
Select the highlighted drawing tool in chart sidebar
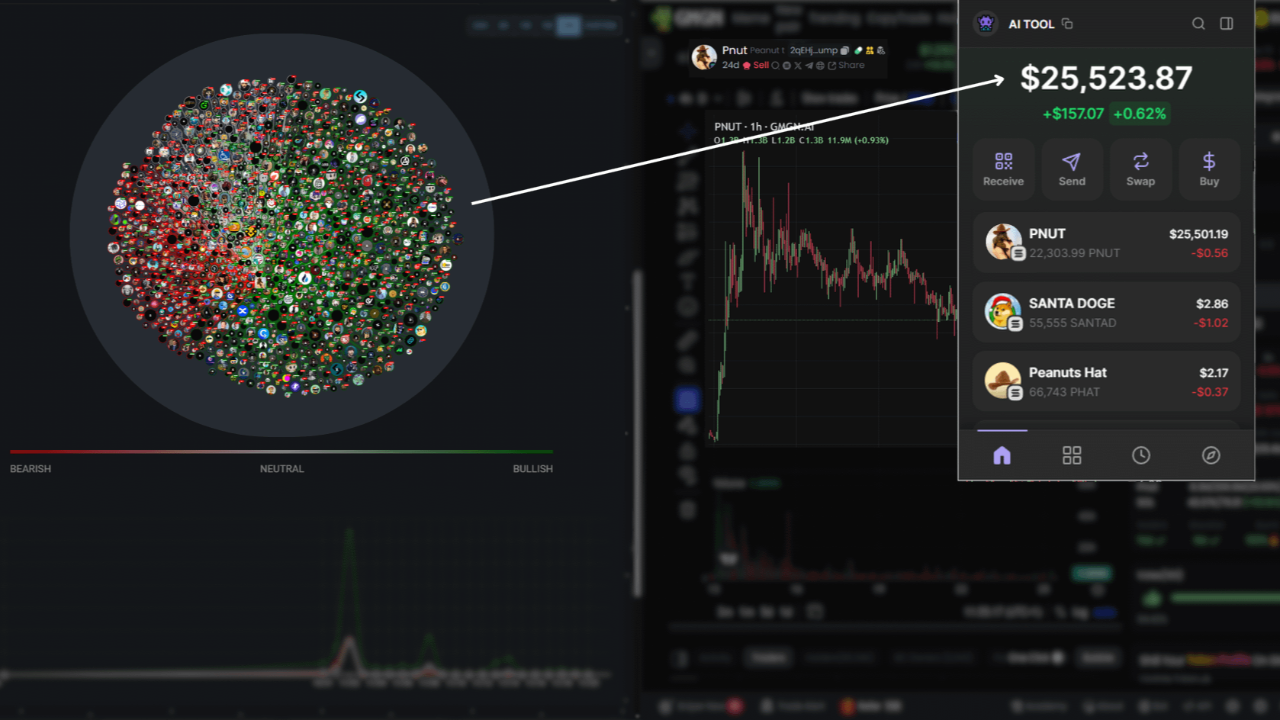(687, 400)
